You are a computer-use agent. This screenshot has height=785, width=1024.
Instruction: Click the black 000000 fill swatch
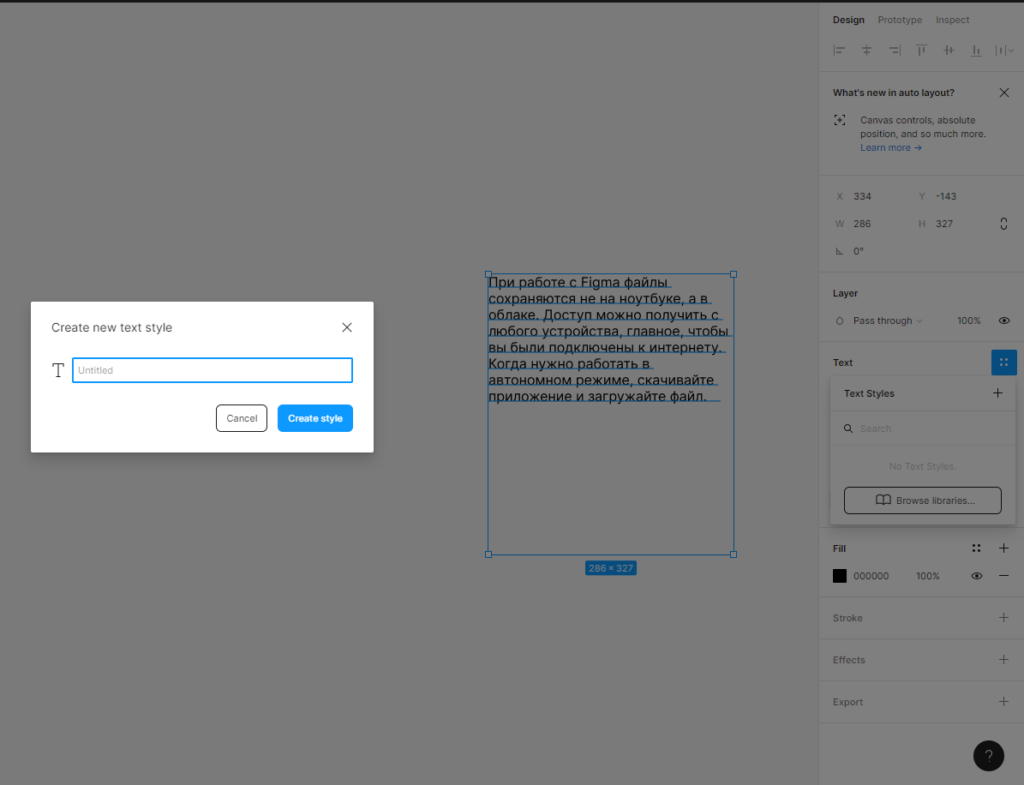(x=840, y=576)
